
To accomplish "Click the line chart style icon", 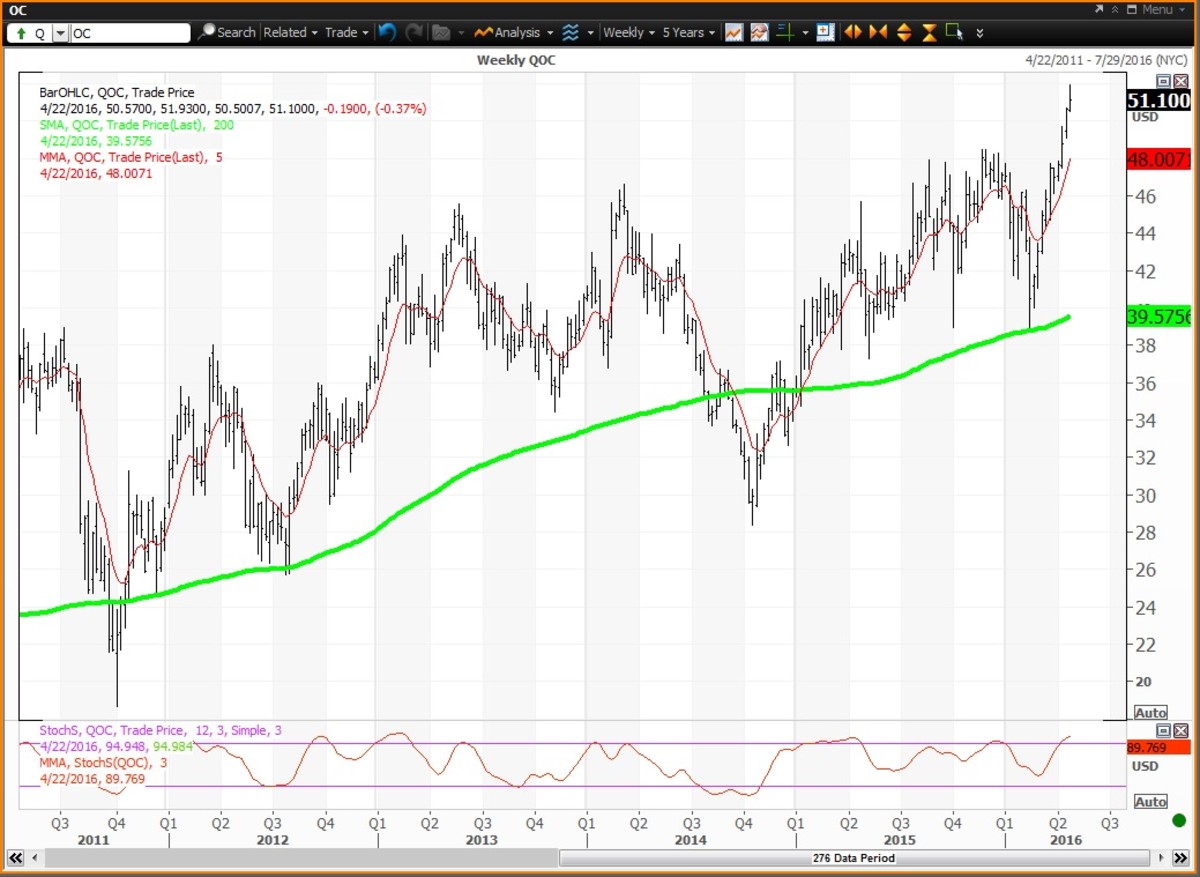I will pyautogui.click(x=734, y=32).
